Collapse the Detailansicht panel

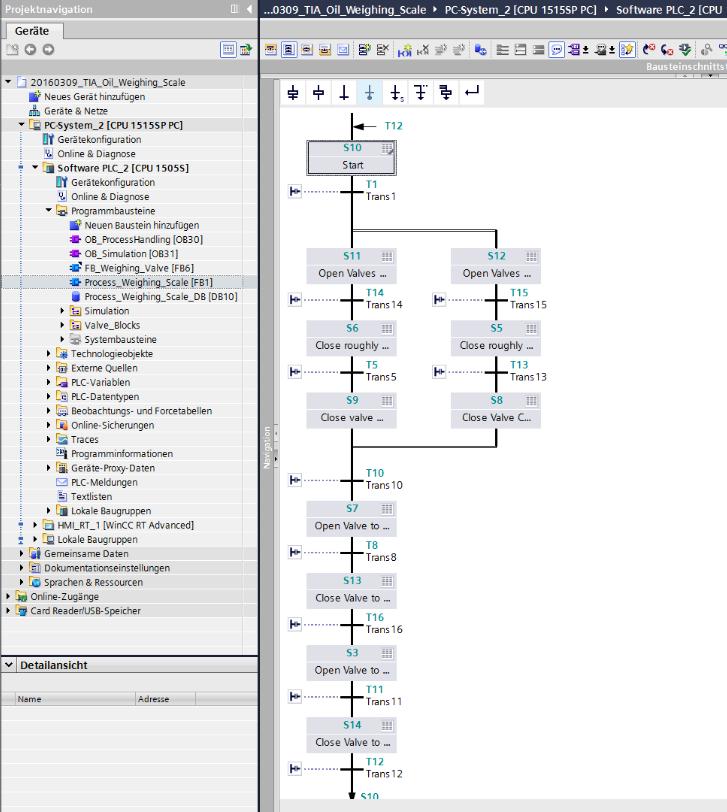(9, 664)
